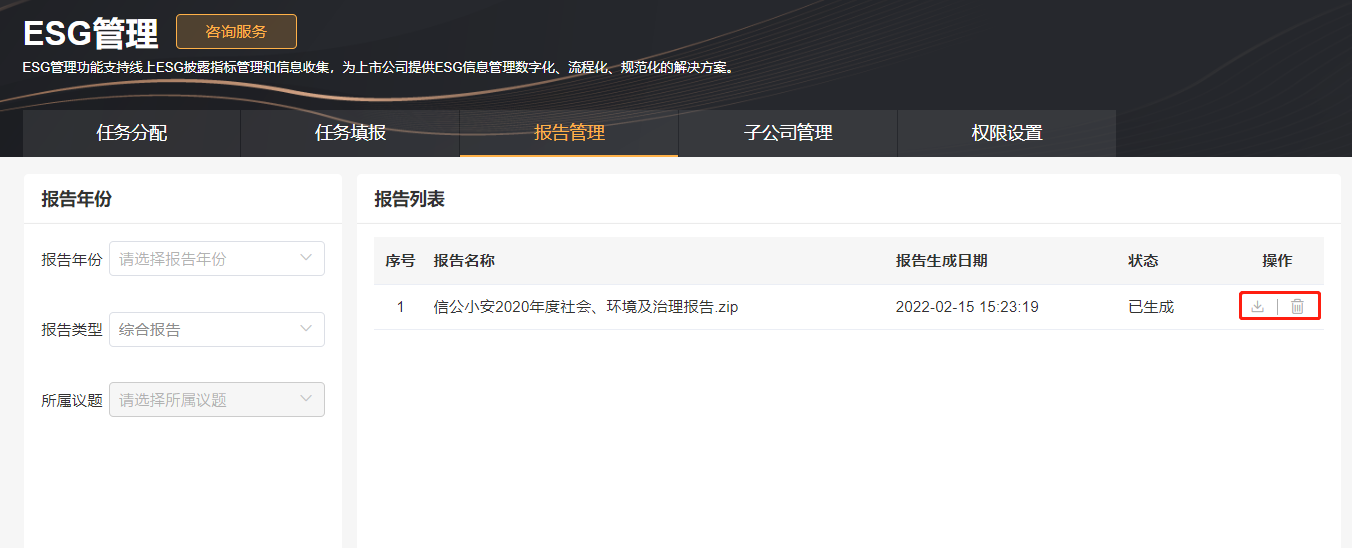Viewport: 1352px width, 548px height.
Task: Click the chevron arrow in 报告类型 selector
Action: [x=306, y=329]
